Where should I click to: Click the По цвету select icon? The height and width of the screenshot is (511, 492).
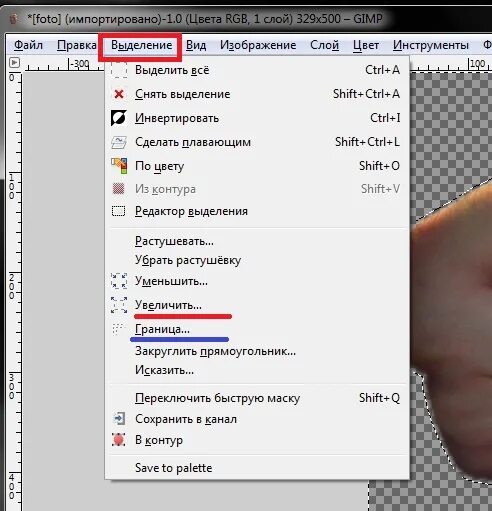[119, 166]
